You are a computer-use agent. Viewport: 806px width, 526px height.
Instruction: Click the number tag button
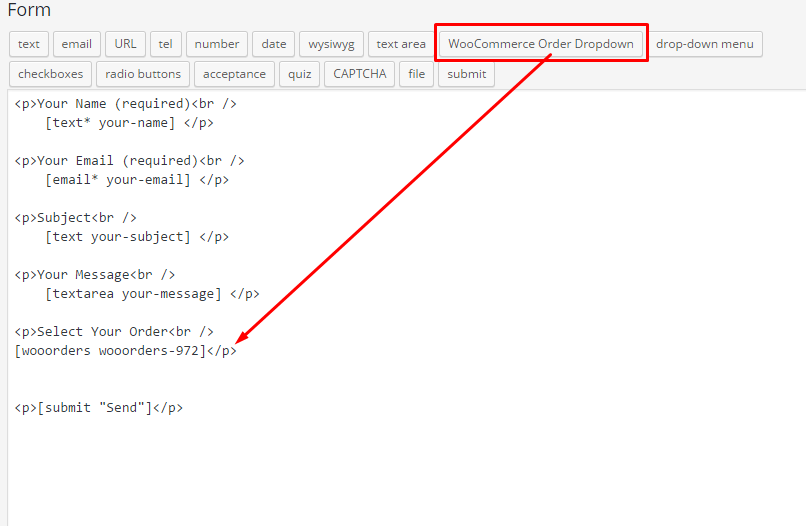[x=217, y=44]
